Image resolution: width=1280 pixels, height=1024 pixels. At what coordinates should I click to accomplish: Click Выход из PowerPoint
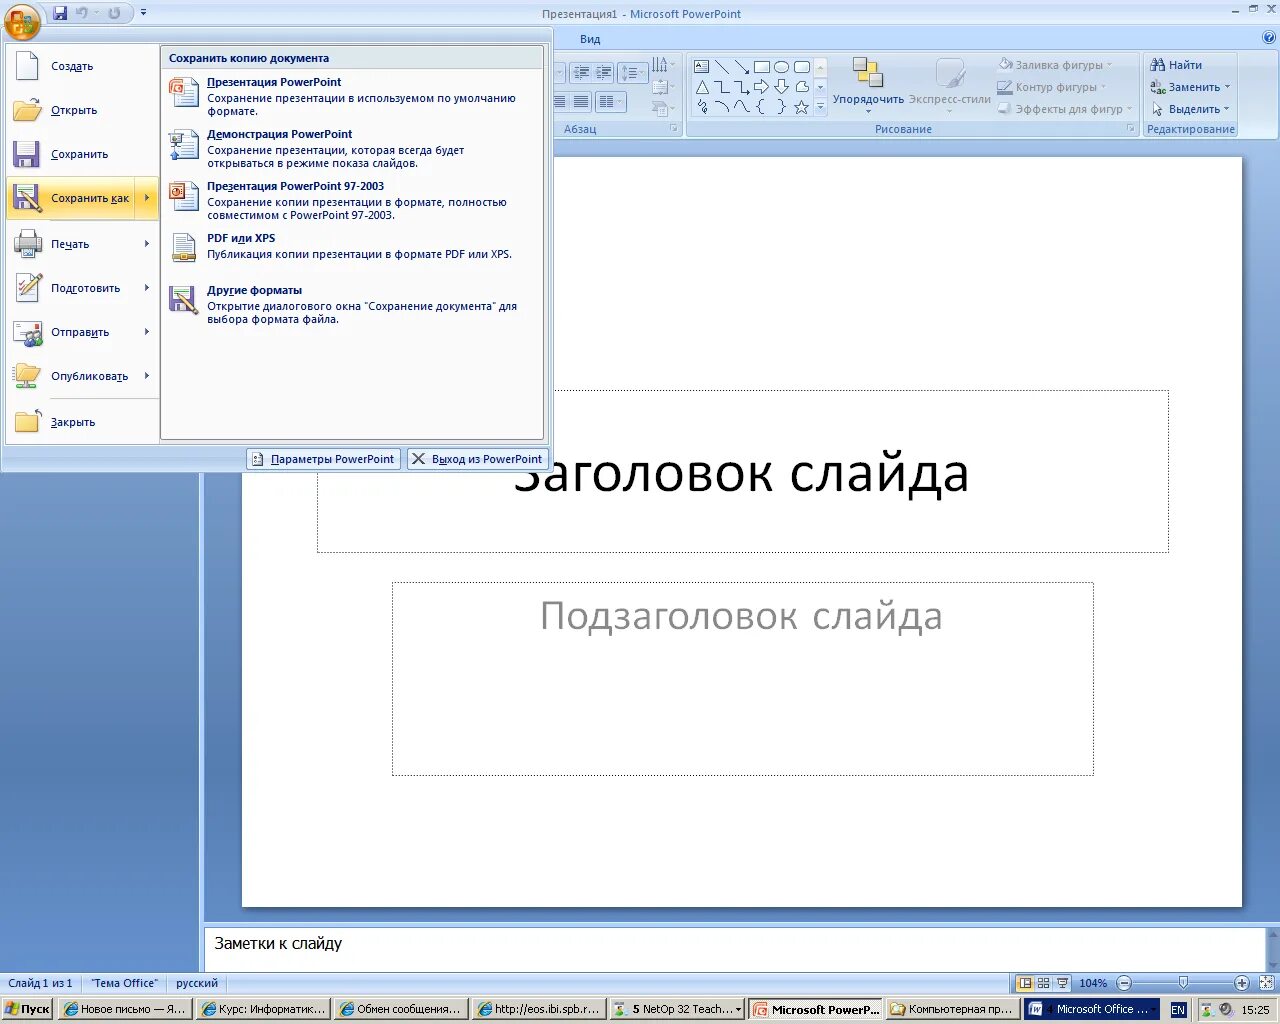click(478, 459)
